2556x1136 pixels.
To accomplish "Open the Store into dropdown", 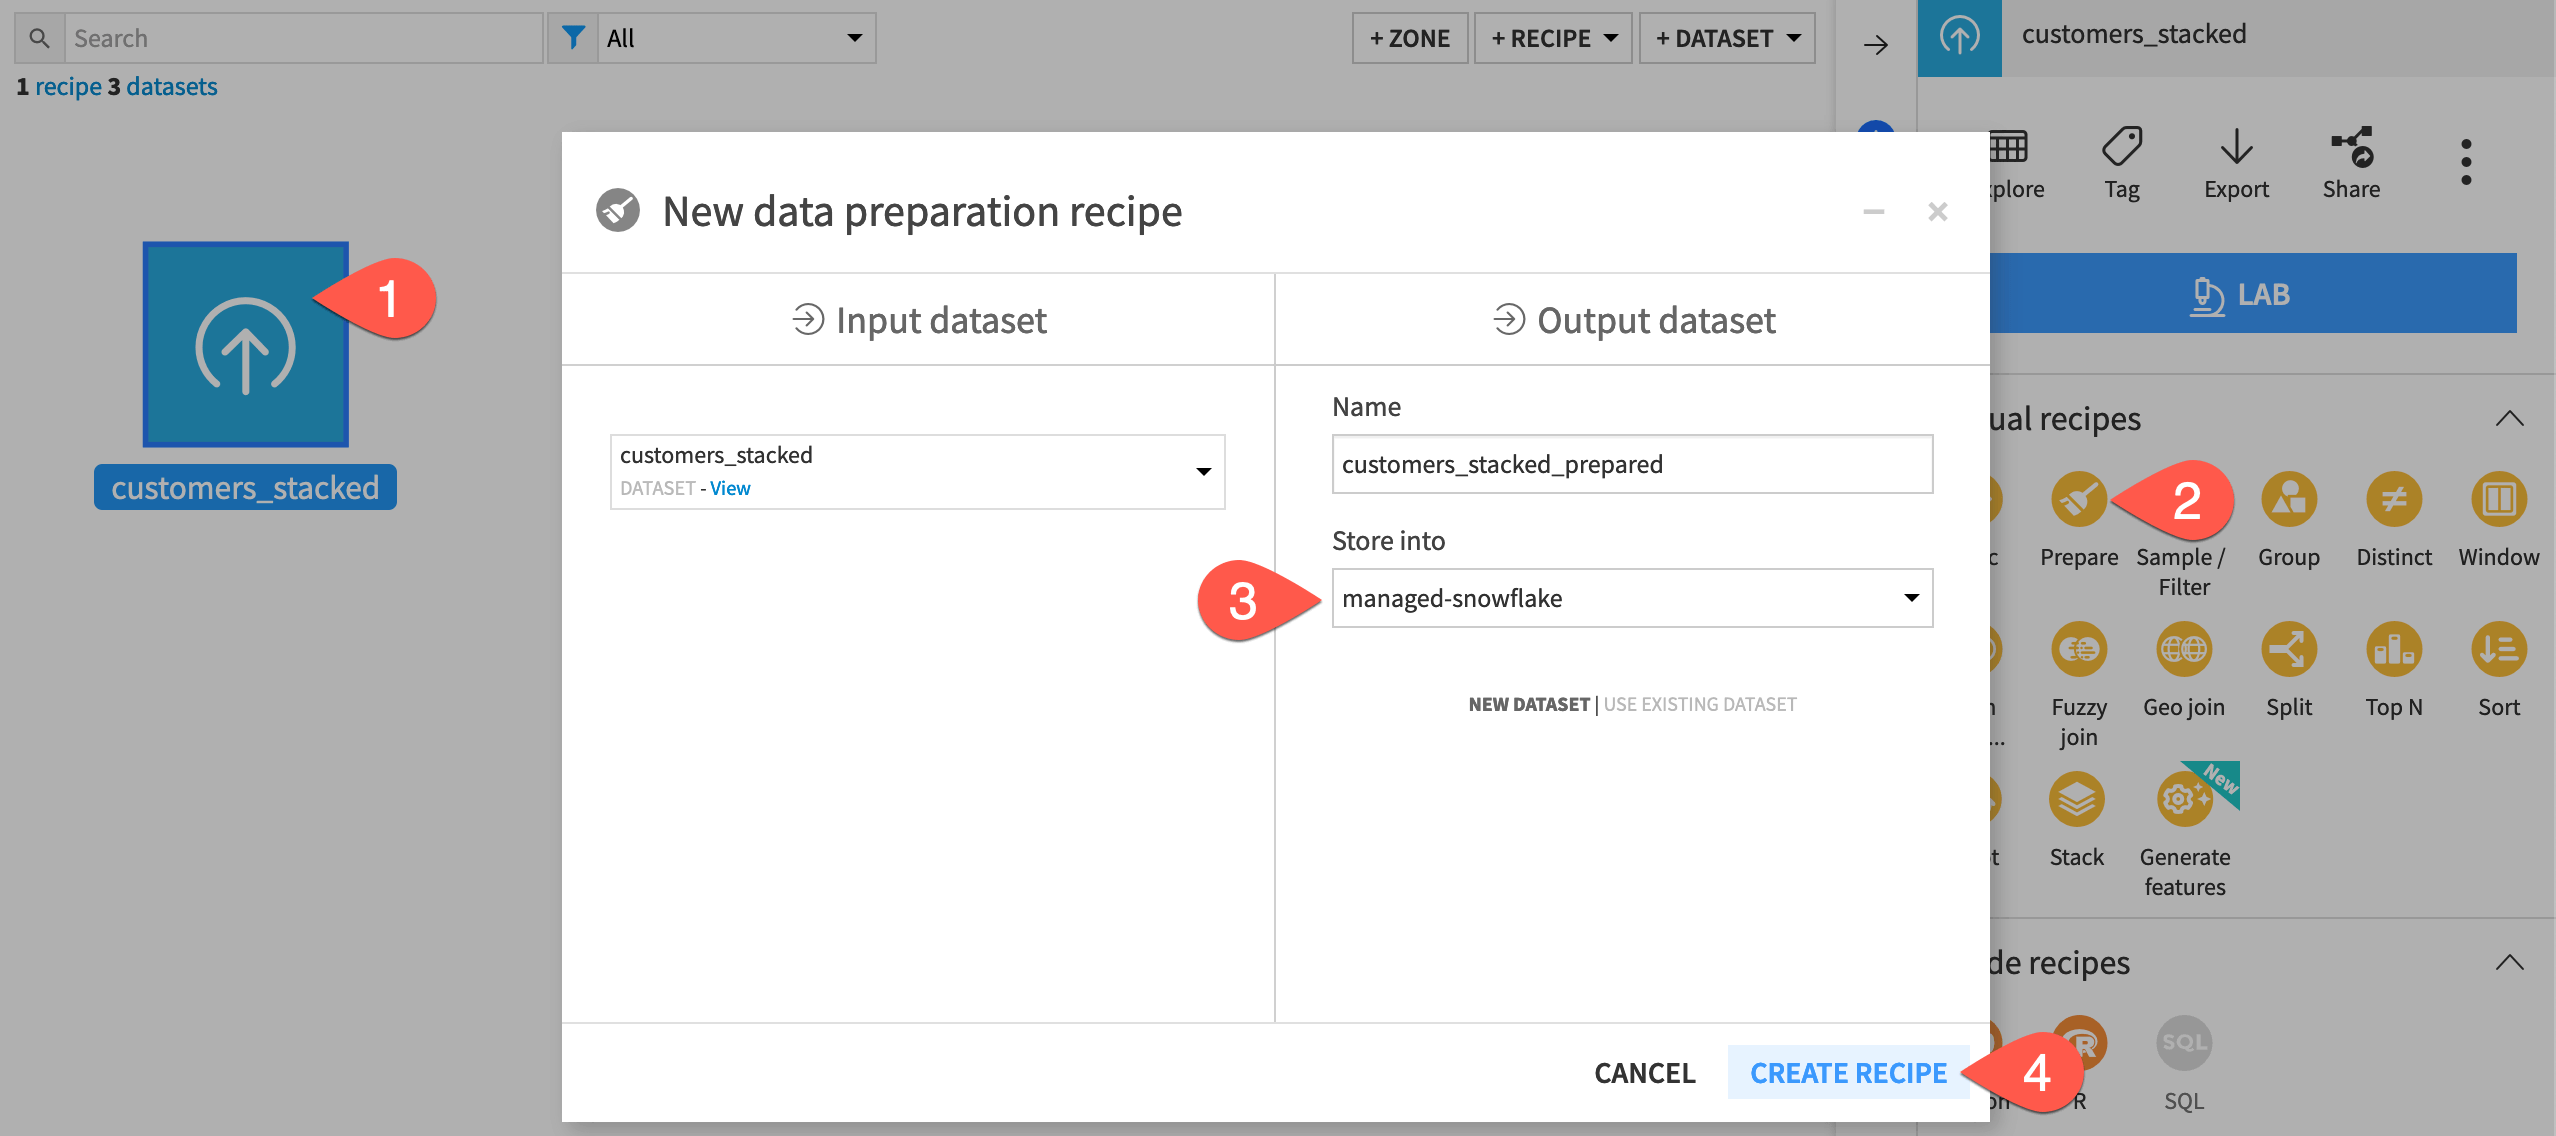I will (1632, 598).
